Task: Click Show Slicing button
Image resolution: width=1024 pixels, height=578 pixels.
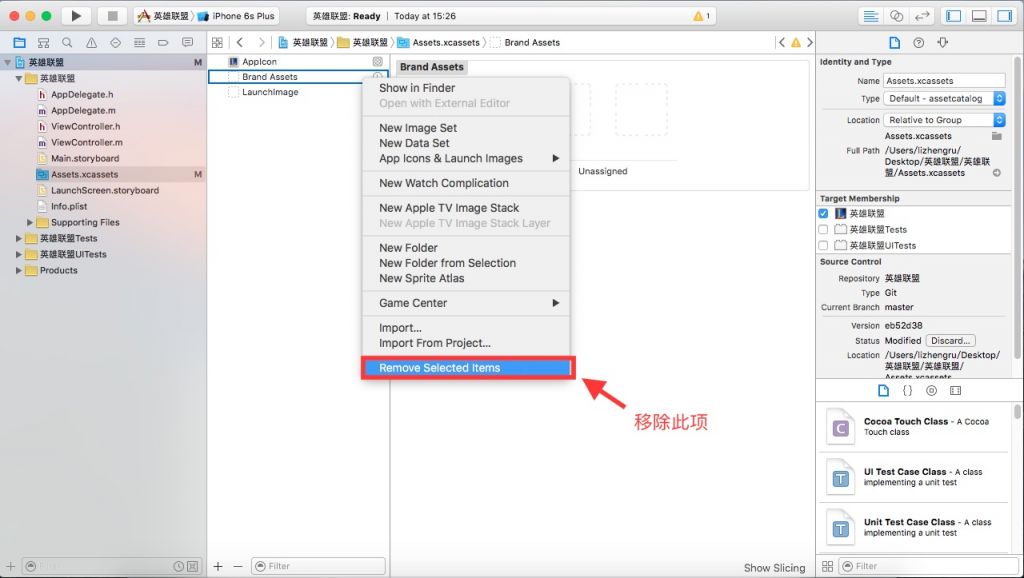Action: pyautogui.click(x=774, y=568)
